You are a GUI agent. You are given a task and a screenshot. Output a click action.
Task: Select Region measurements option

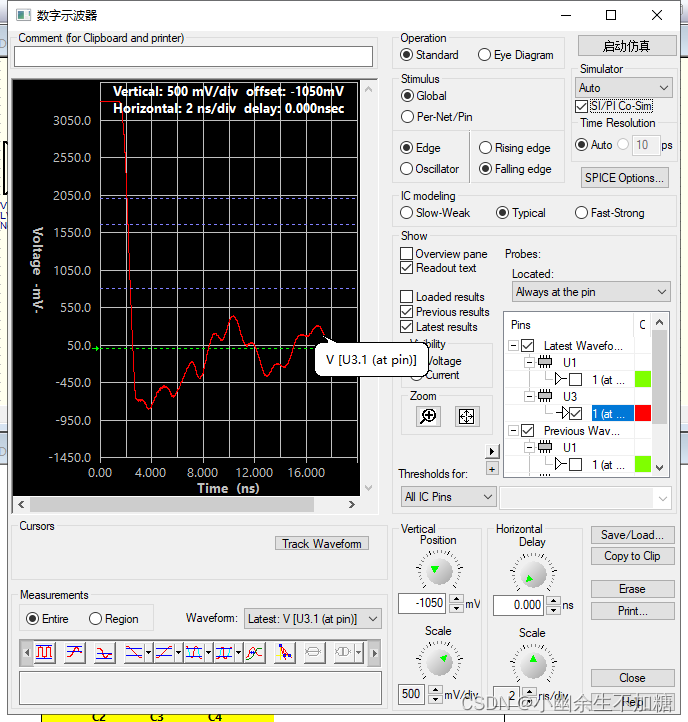pos(114,619)
